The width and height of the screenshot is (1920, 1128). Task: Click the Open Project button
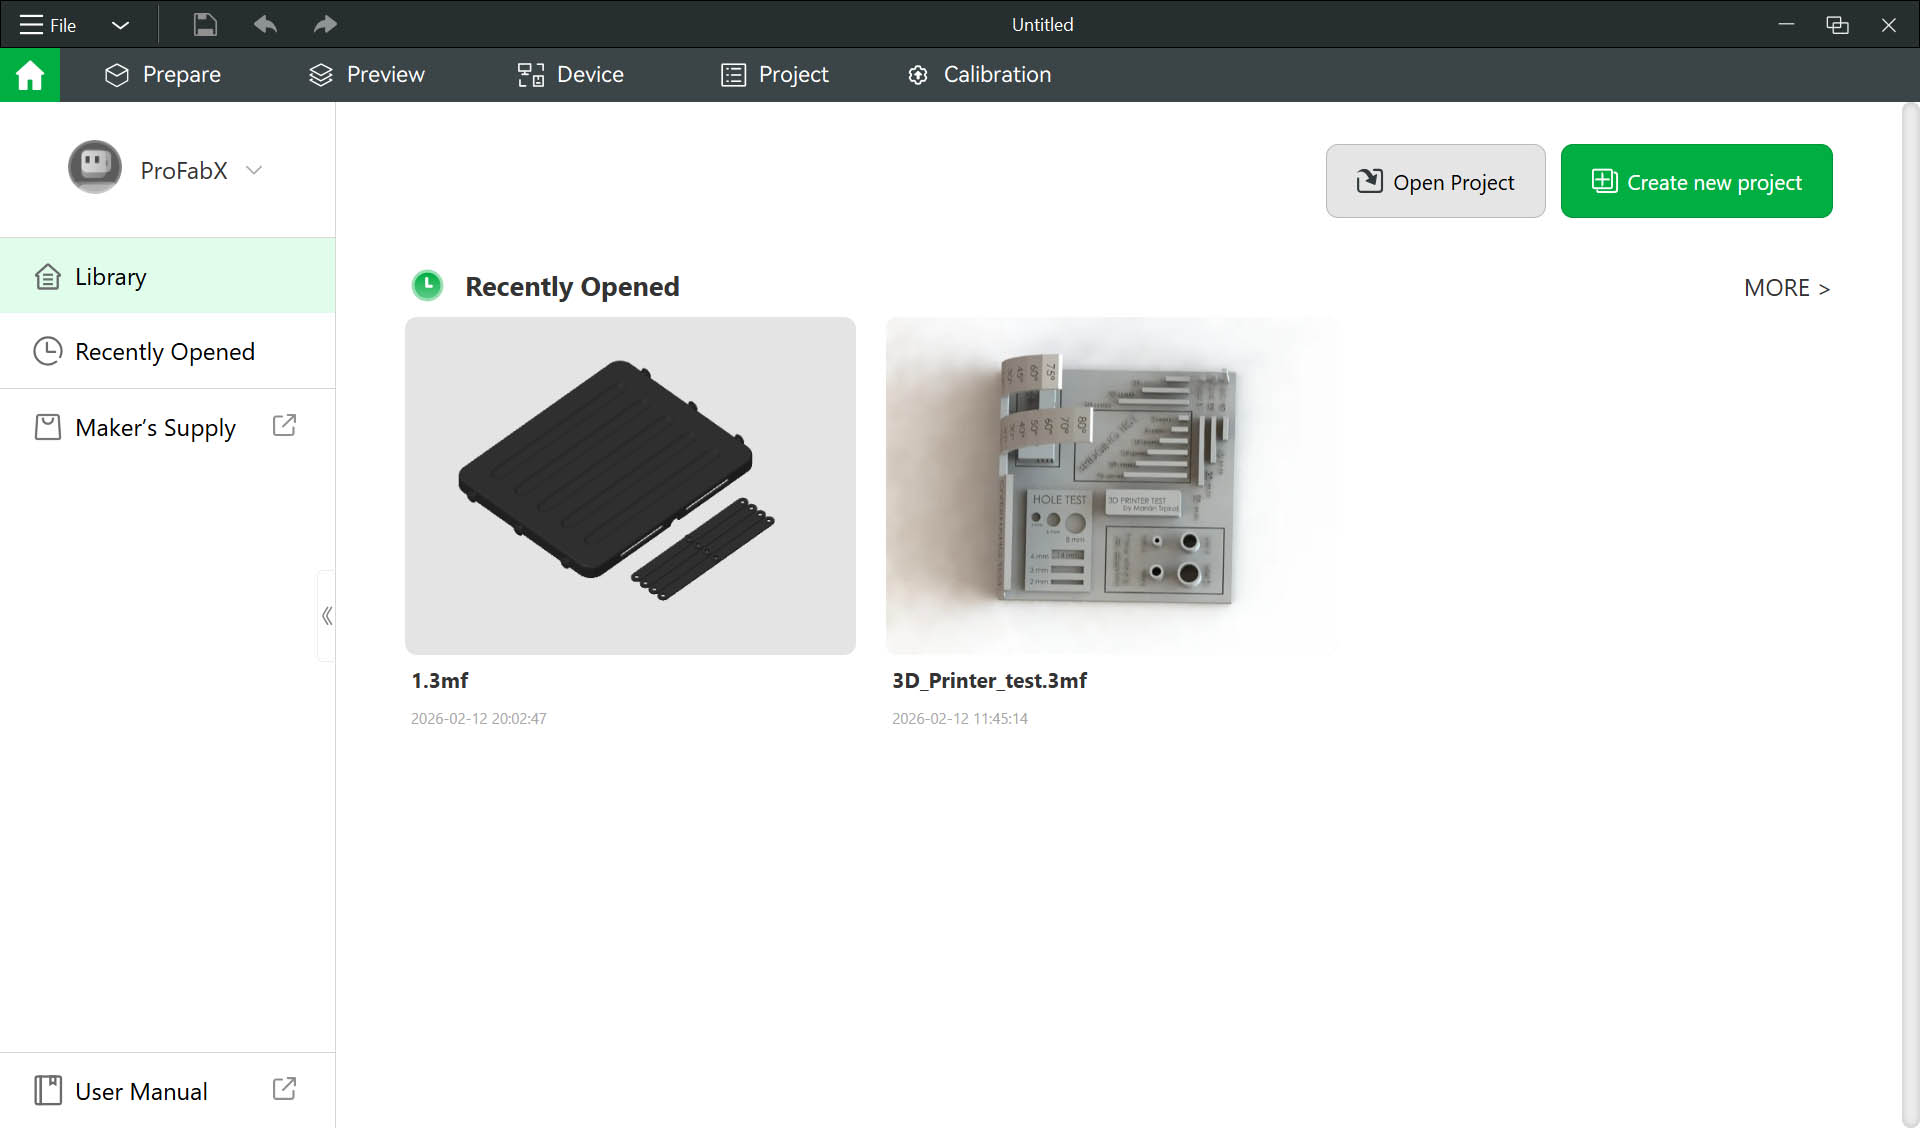(x=1435, y=181)
